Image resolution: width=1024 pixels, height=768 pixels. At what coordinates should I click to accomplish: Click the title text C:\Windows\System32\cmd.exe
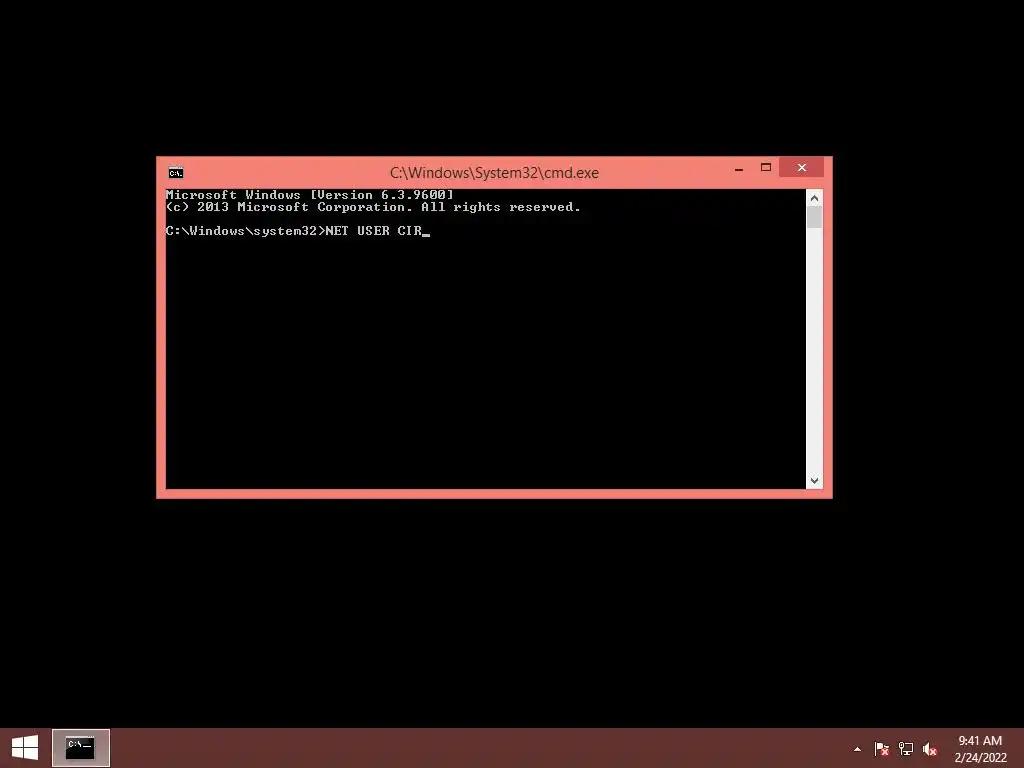pos(494,173)
